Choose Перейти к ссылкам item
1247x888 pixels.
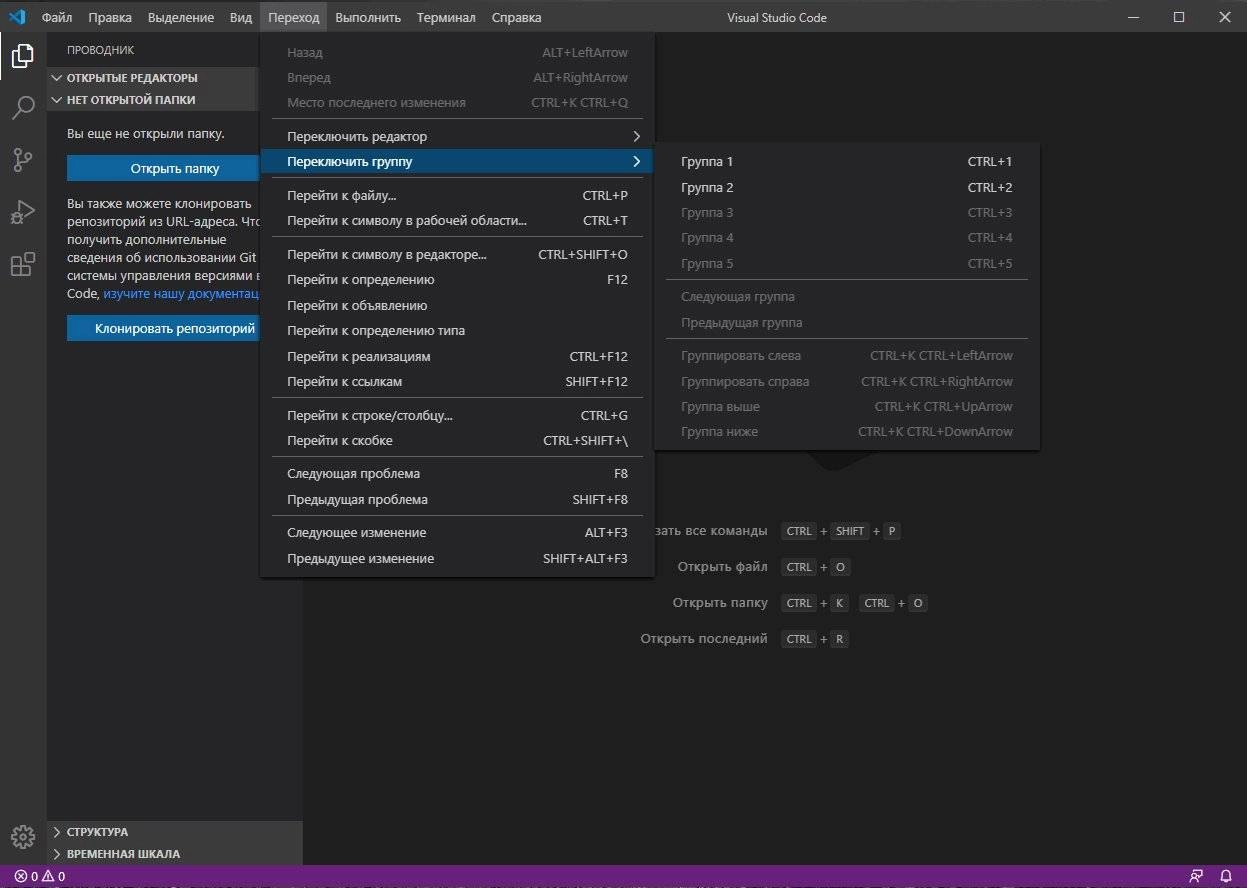tap(457, 382)
